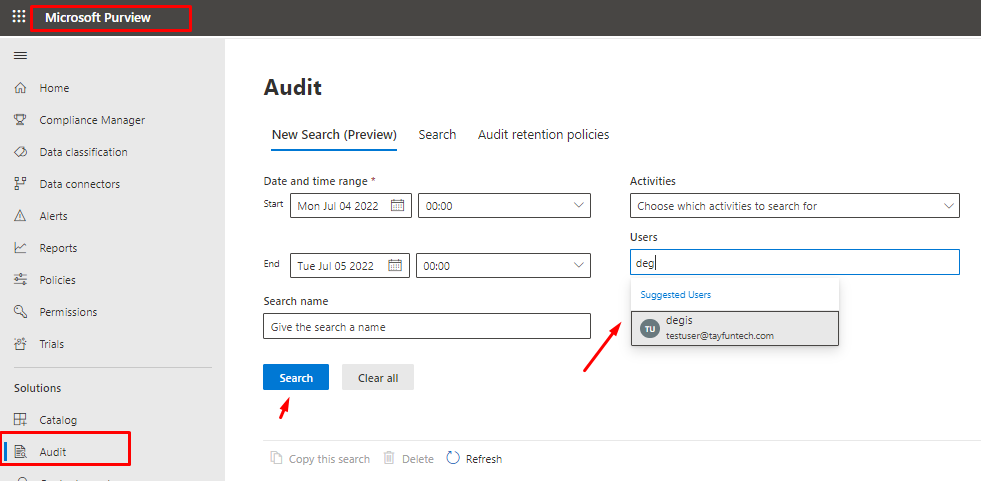Click the Home house icon

20,88
